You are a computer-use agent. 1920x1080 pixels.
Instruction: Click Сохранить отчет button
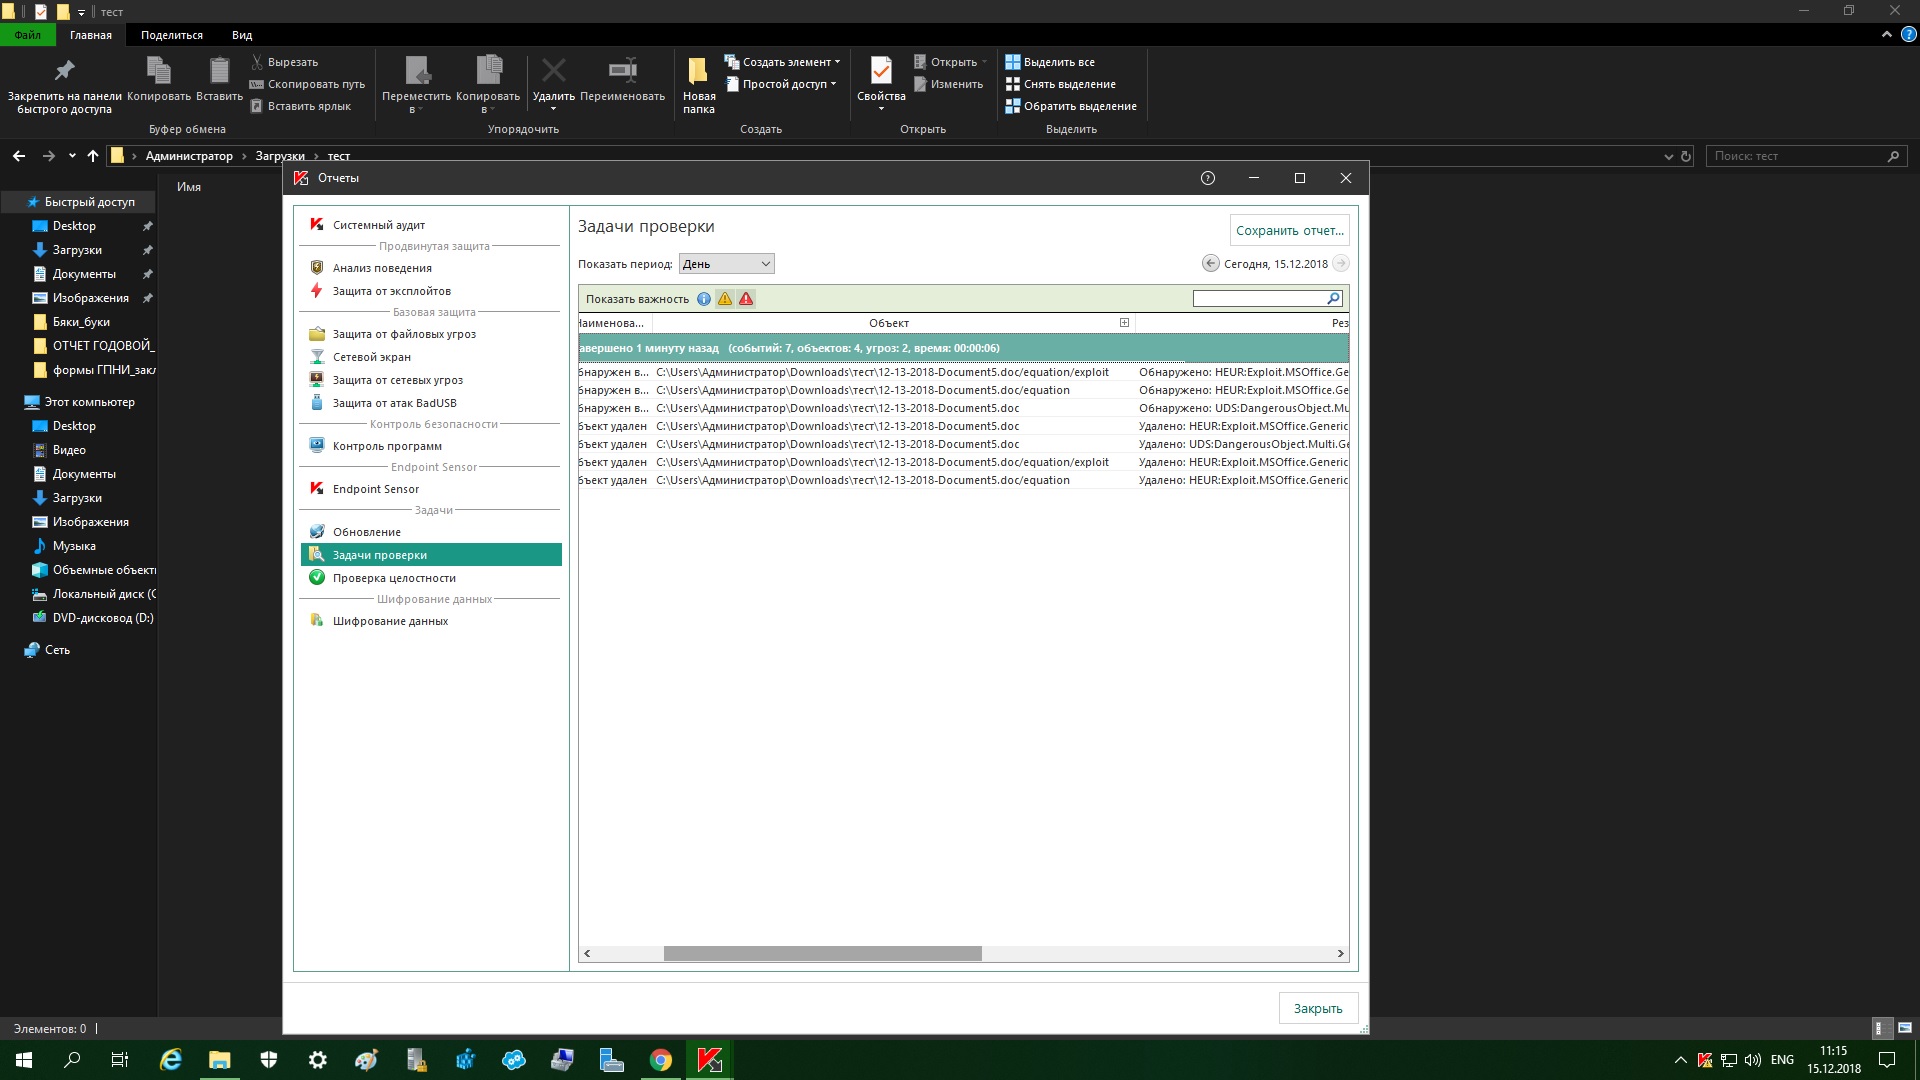tap(1288, 230)
